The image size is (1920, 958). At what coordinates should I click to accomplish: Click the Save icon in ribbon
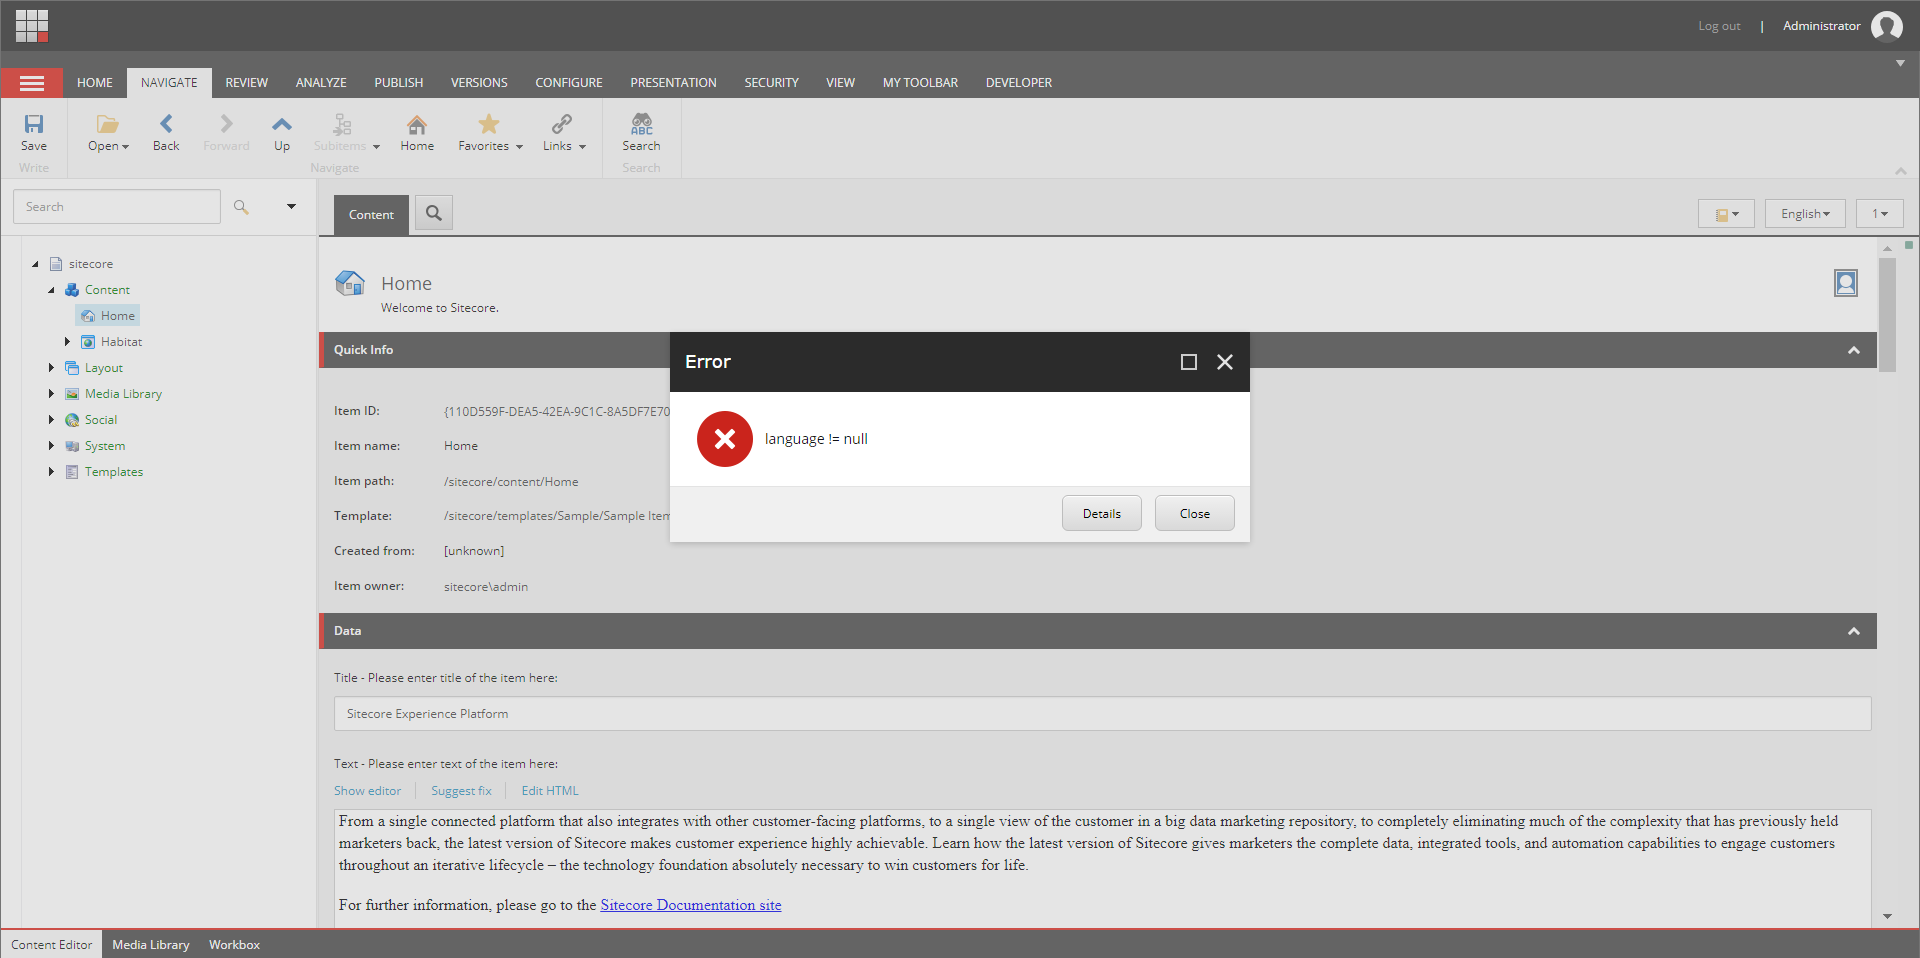point(34,124)
